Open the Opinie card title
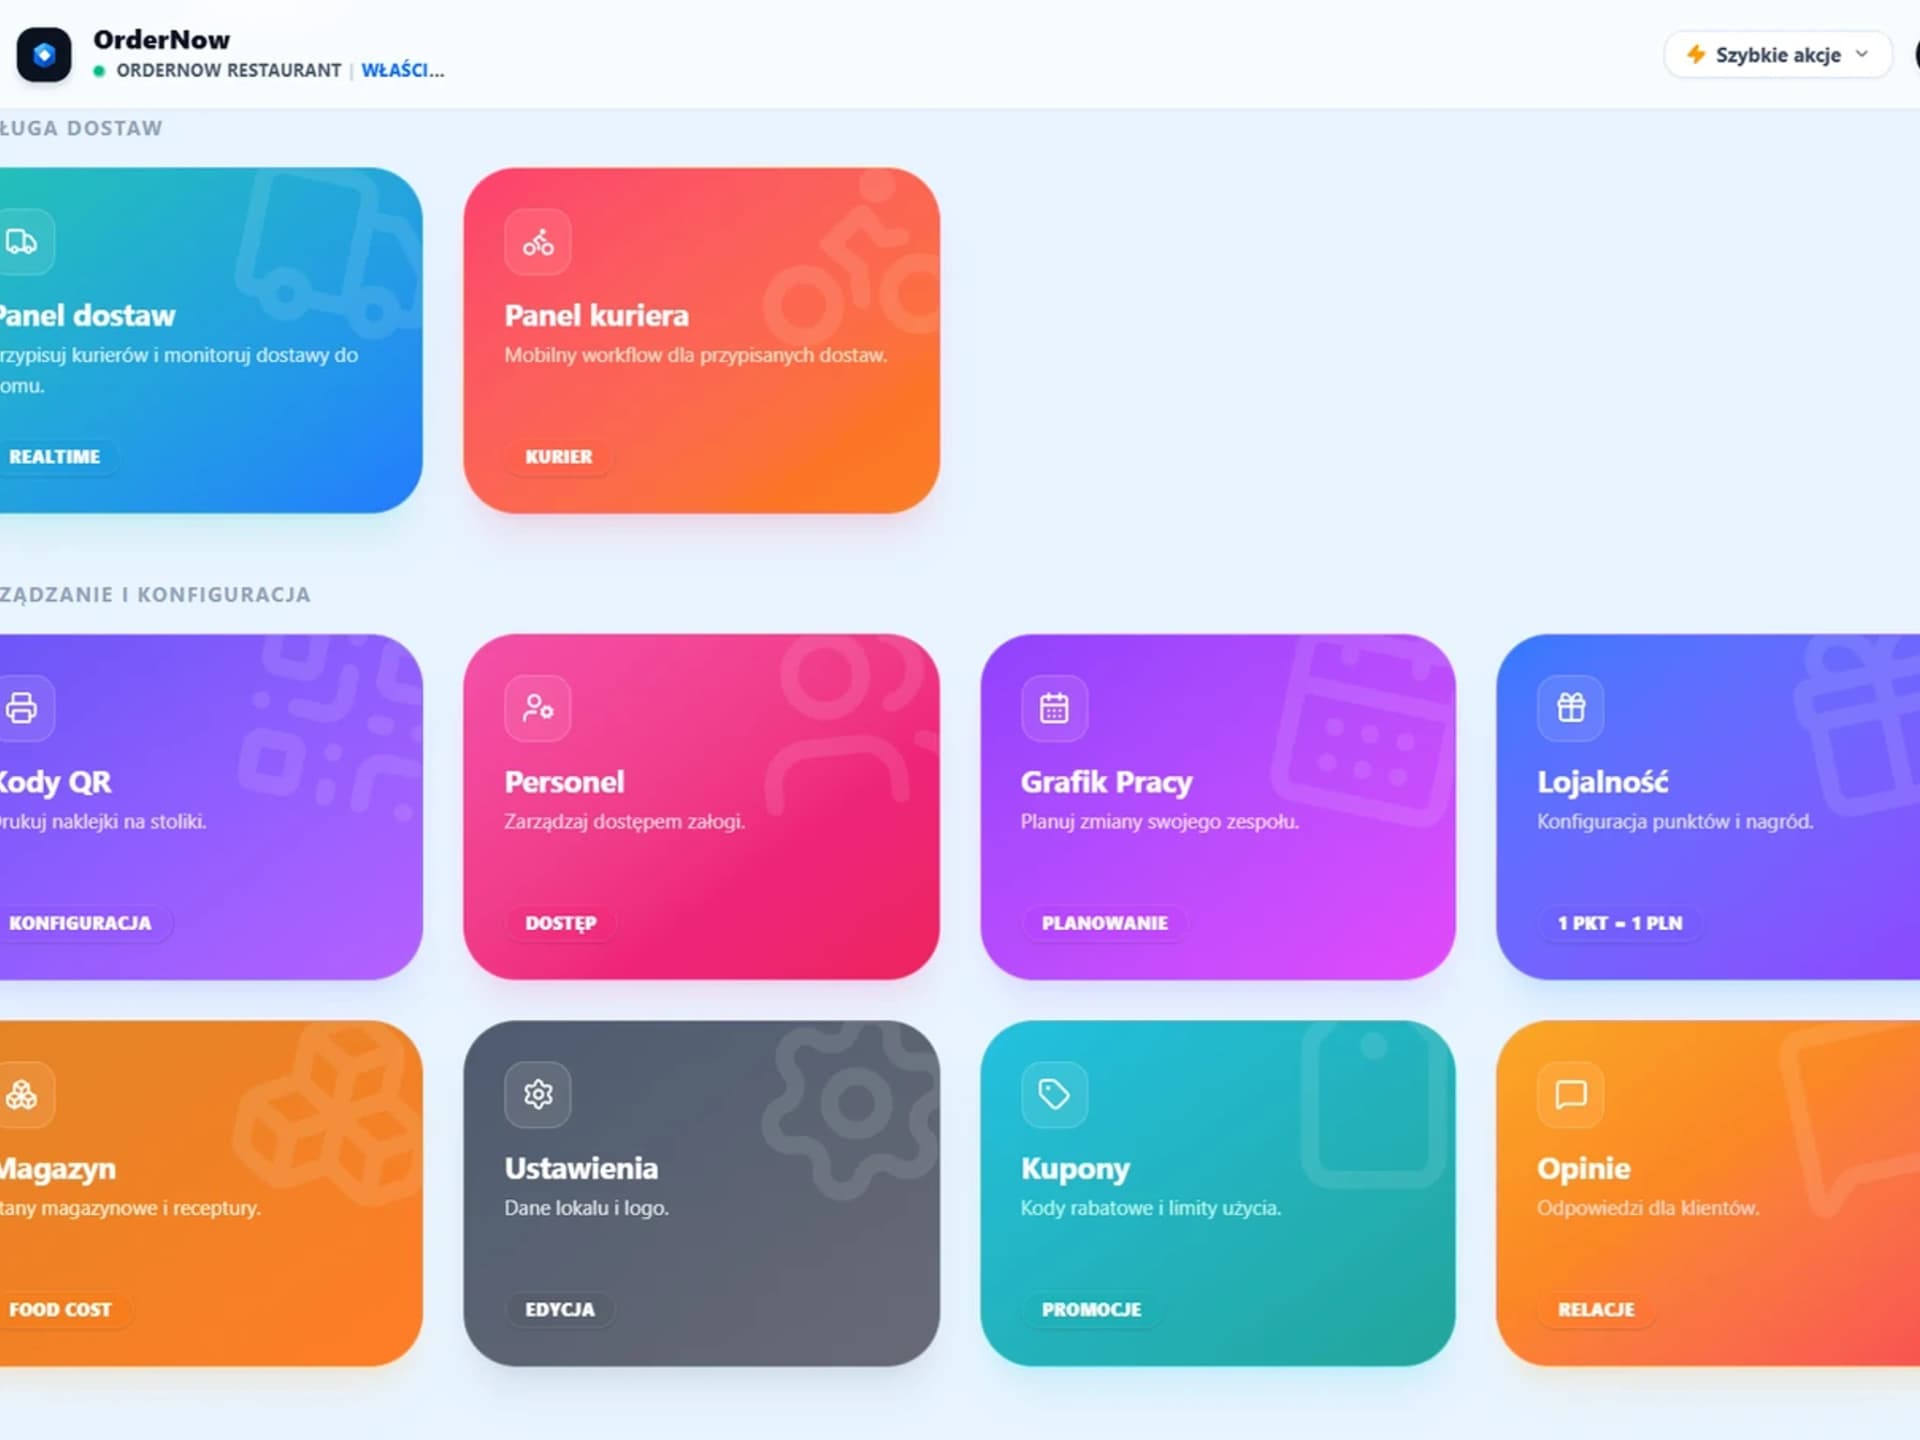 pyautogui.click(x=1584, y=1169)
